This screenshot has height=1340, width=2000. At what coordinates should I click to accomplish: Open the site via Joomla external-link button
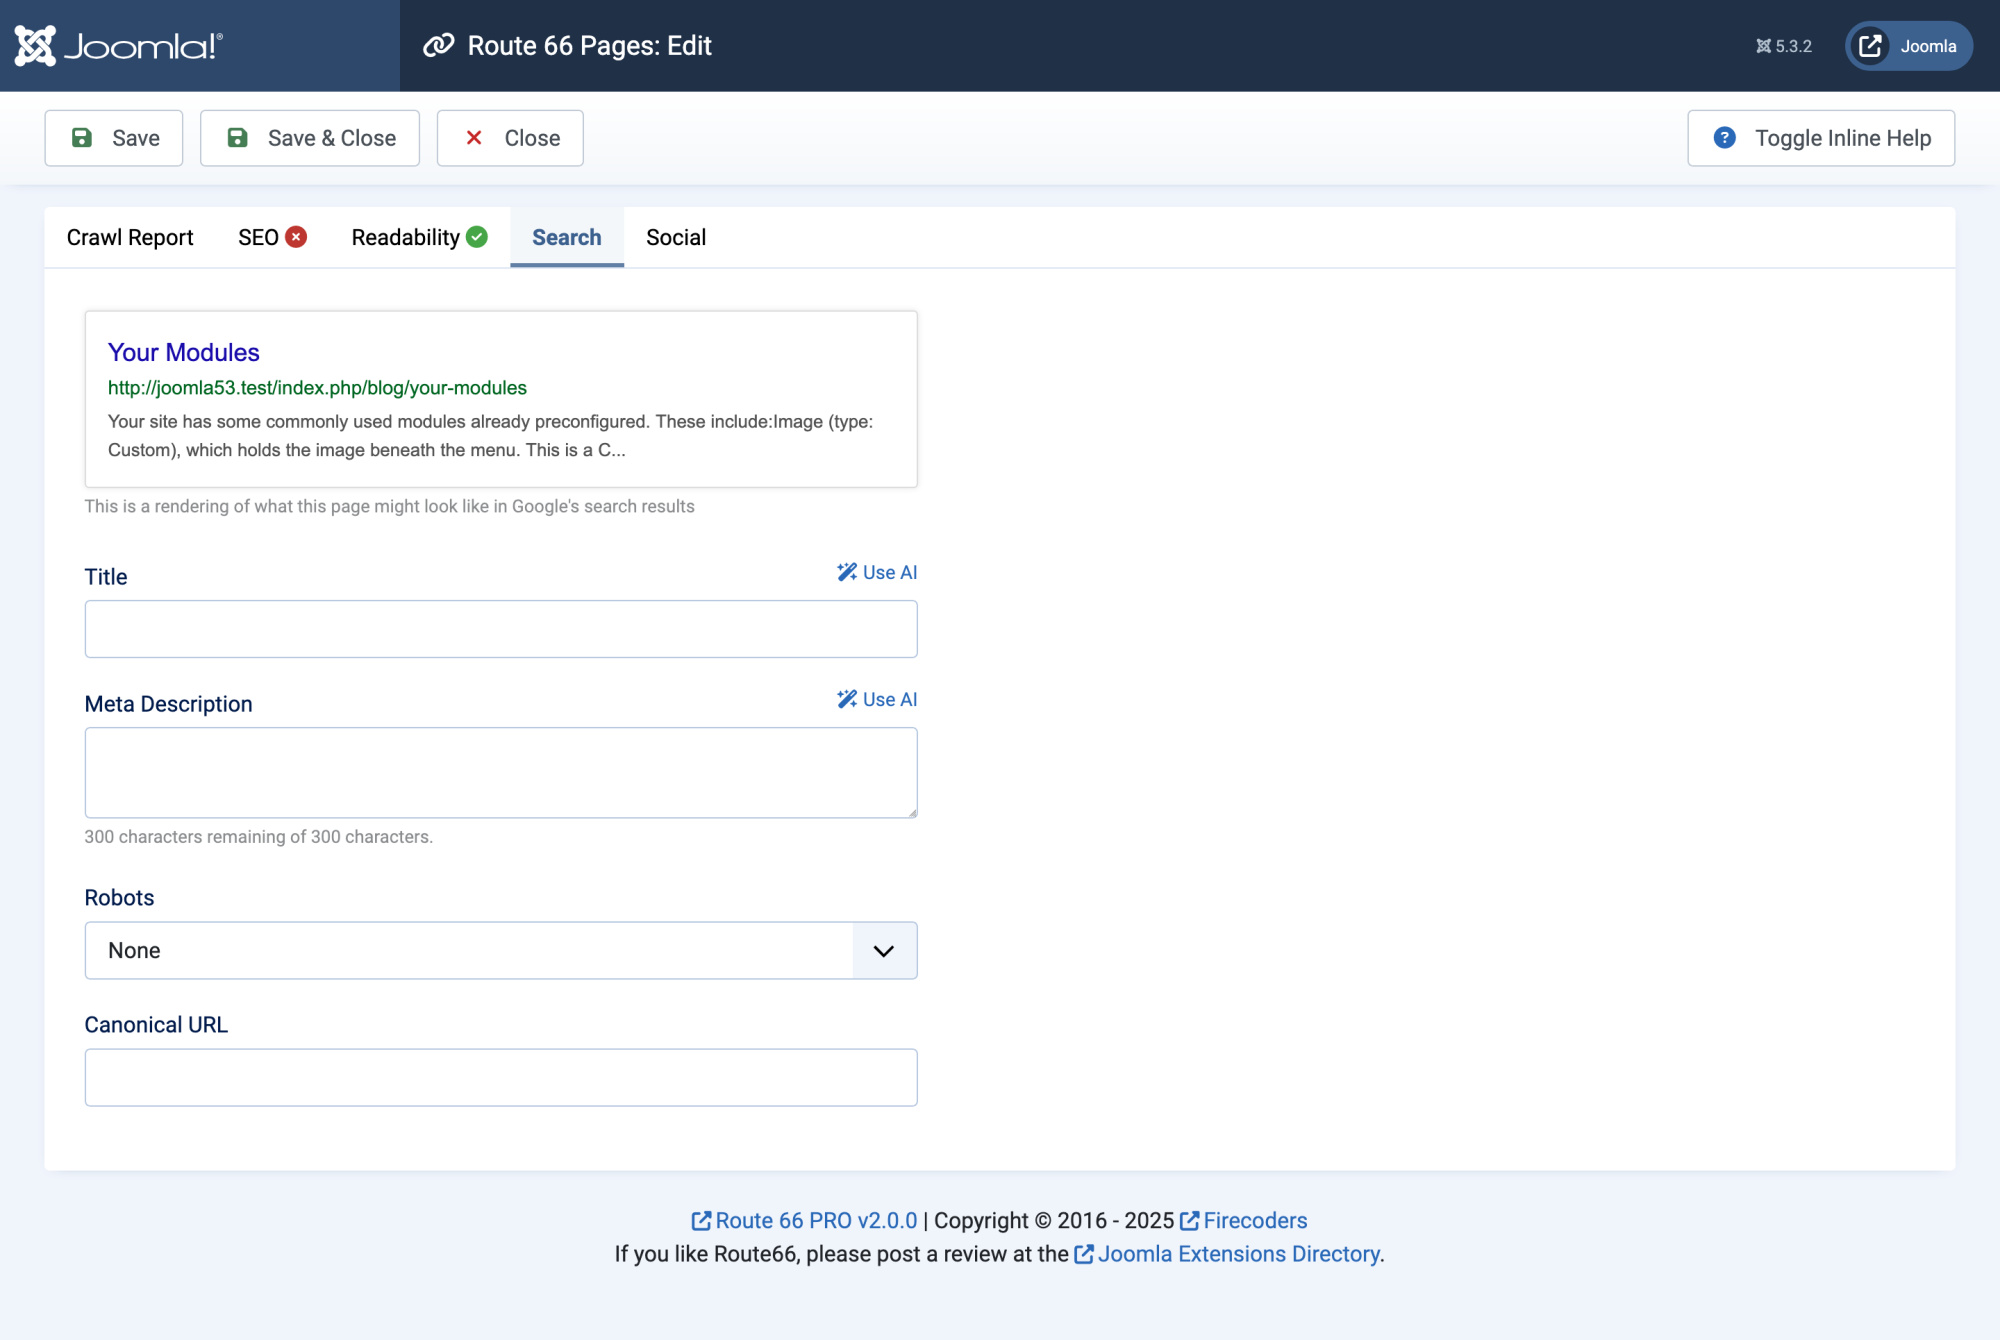pyautogui.click(x=1908, y=46)
